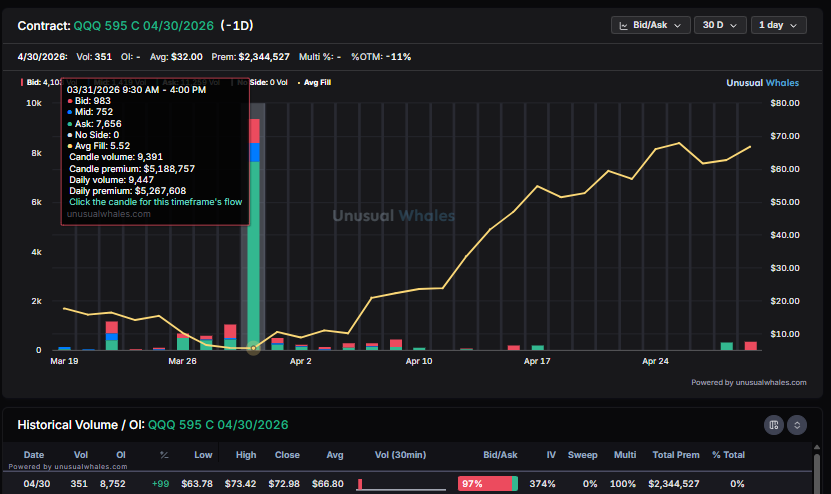Viewport: 831px width, 494px height.
Task: Click the Unusual Whales logo above chart
Action: 762,83
